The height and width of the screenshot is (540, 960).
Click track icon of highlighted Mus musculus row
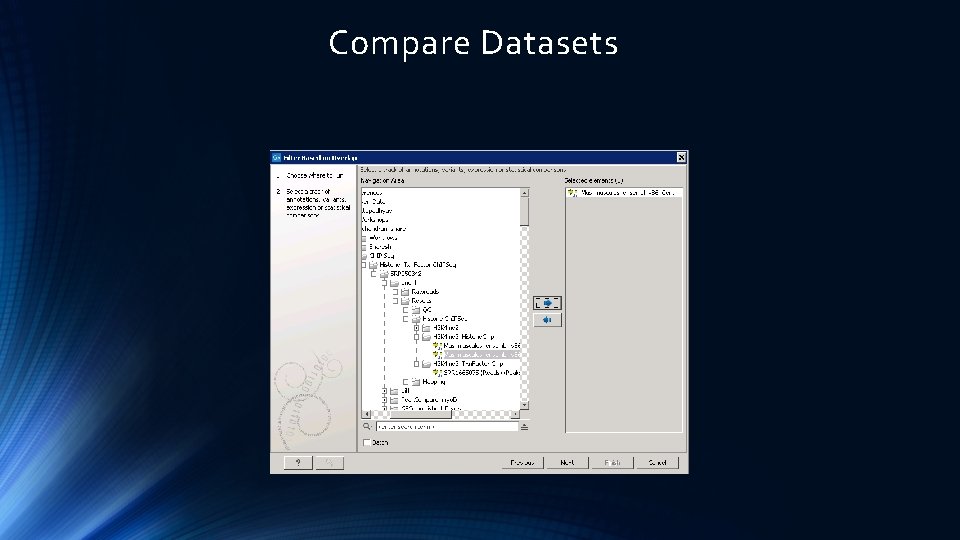(437, 354)
